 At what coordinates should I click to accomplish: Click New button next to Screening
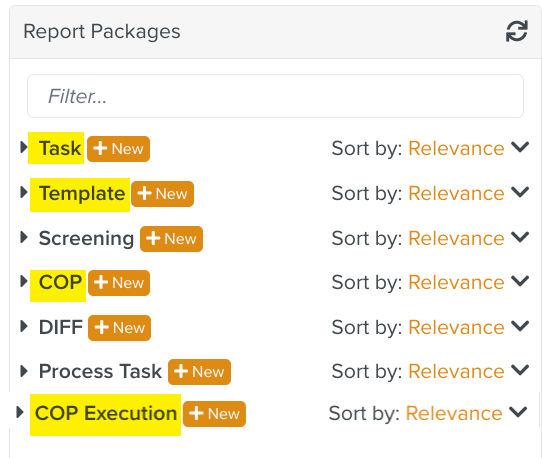click(171, 239)
